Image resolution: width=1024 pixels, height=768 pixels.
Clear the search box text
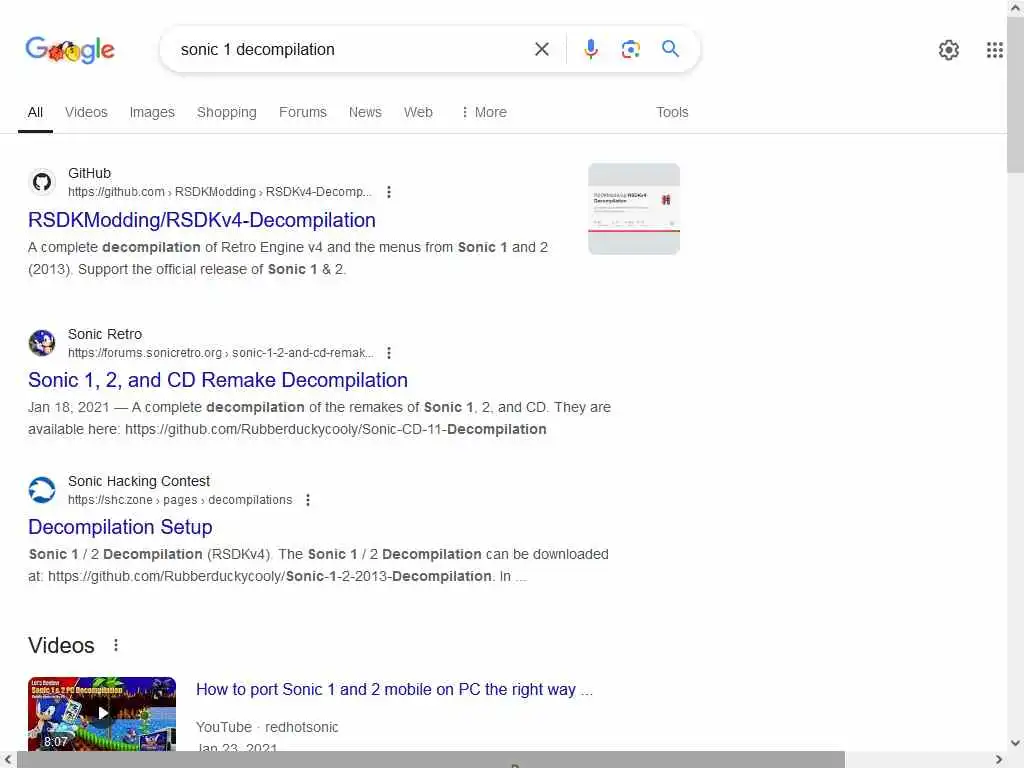click(x=541, y=49)
